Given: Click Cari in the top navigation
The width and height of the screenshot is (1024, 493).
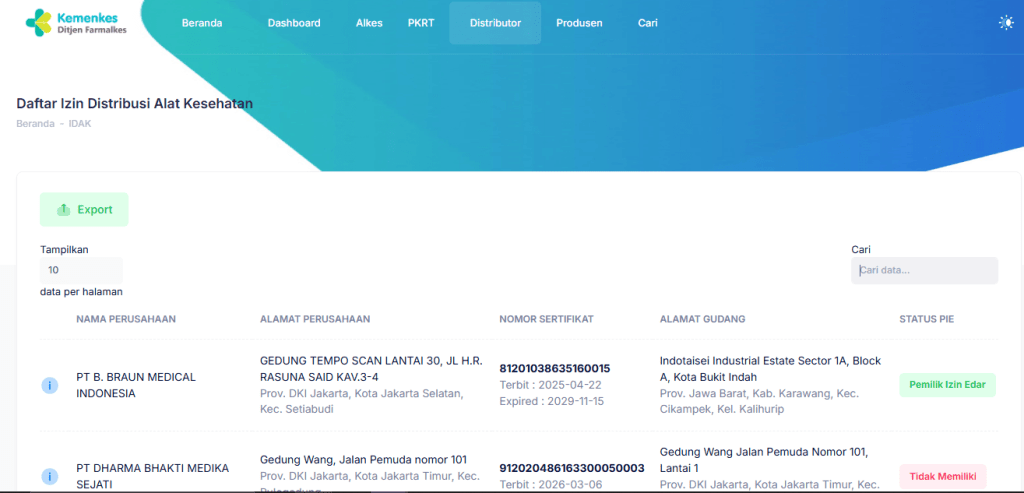Looking at the screenshot, I should pyautogui.click(x=648, y=23).
